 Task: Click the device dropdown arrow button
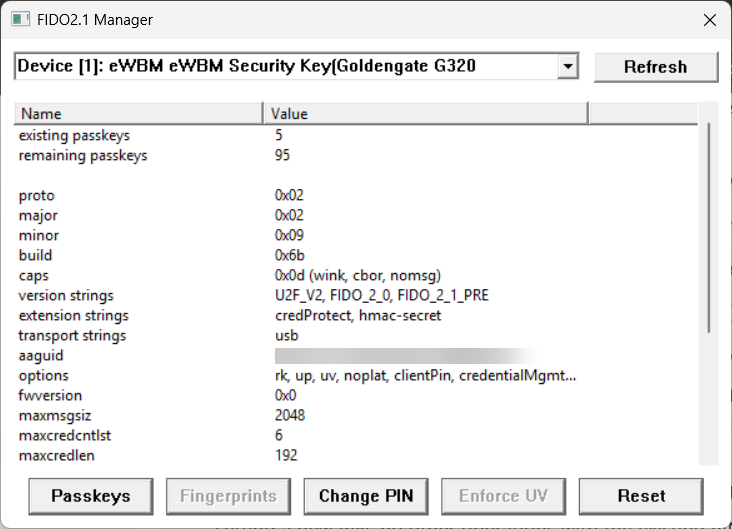(x=568, y=67)
